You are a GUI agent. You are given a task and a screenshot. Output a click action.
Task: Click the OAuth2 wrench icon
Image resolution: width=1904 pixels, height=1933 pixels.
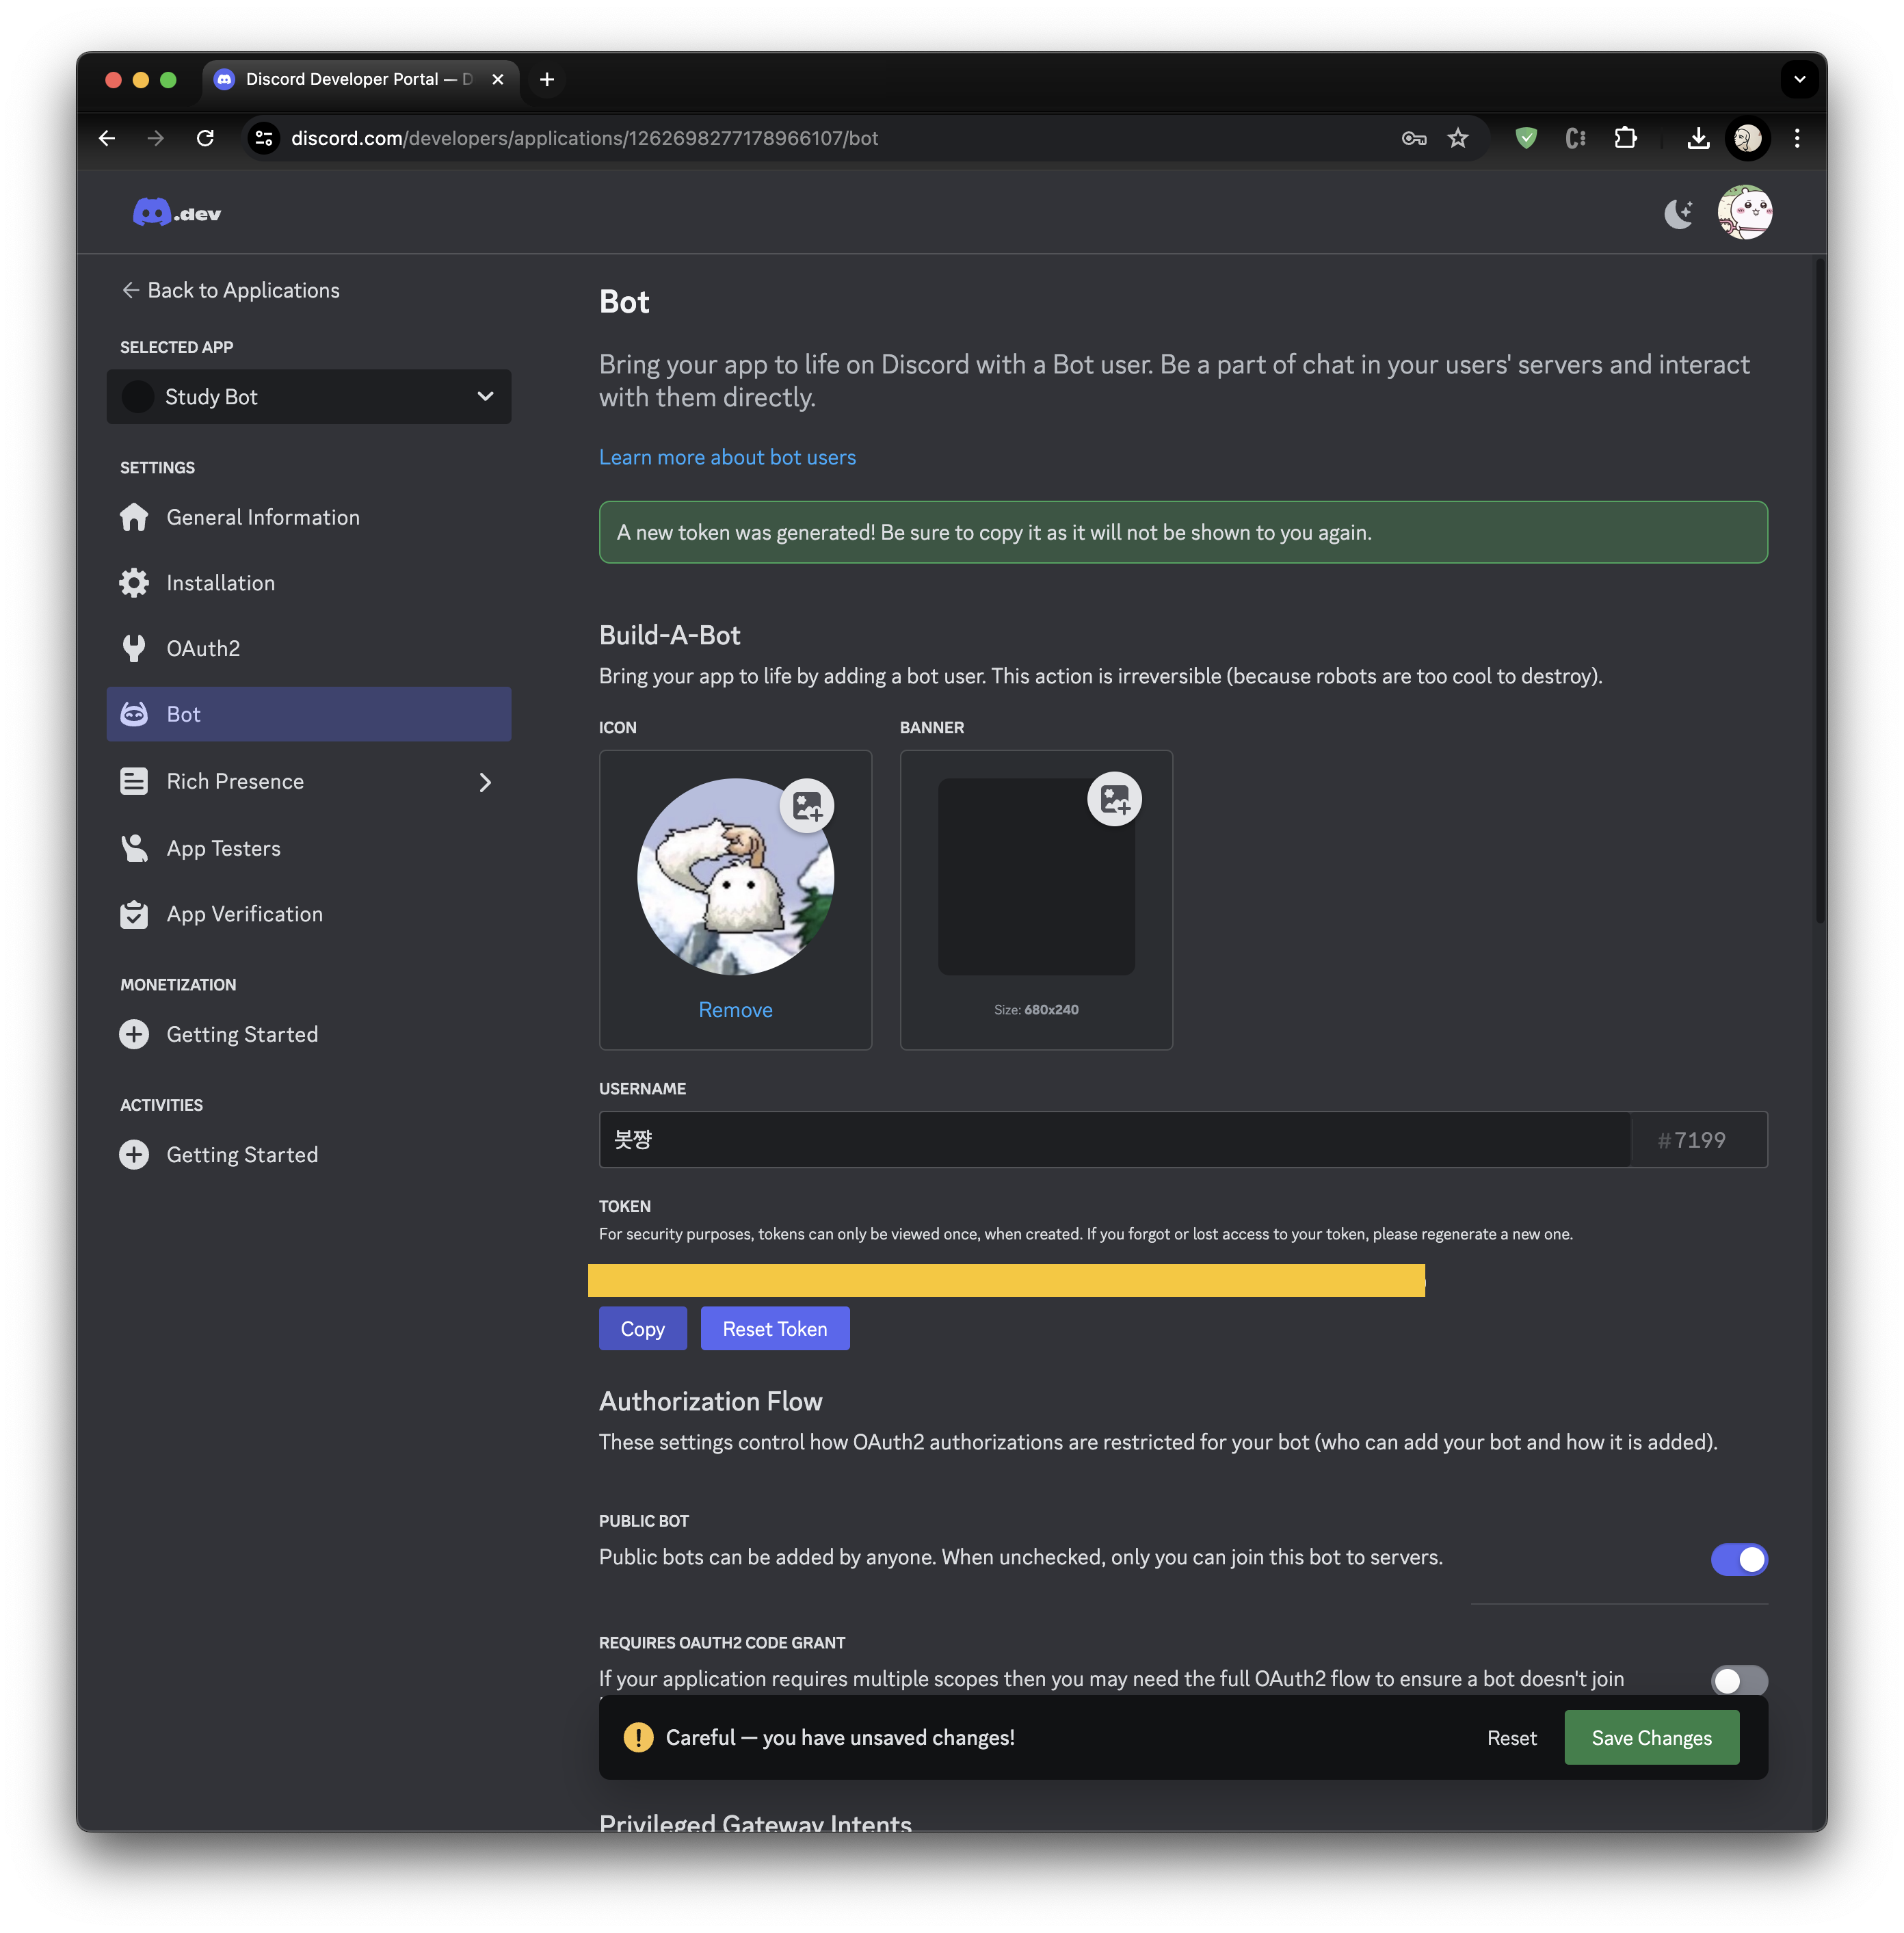click(x=134, y=648)
